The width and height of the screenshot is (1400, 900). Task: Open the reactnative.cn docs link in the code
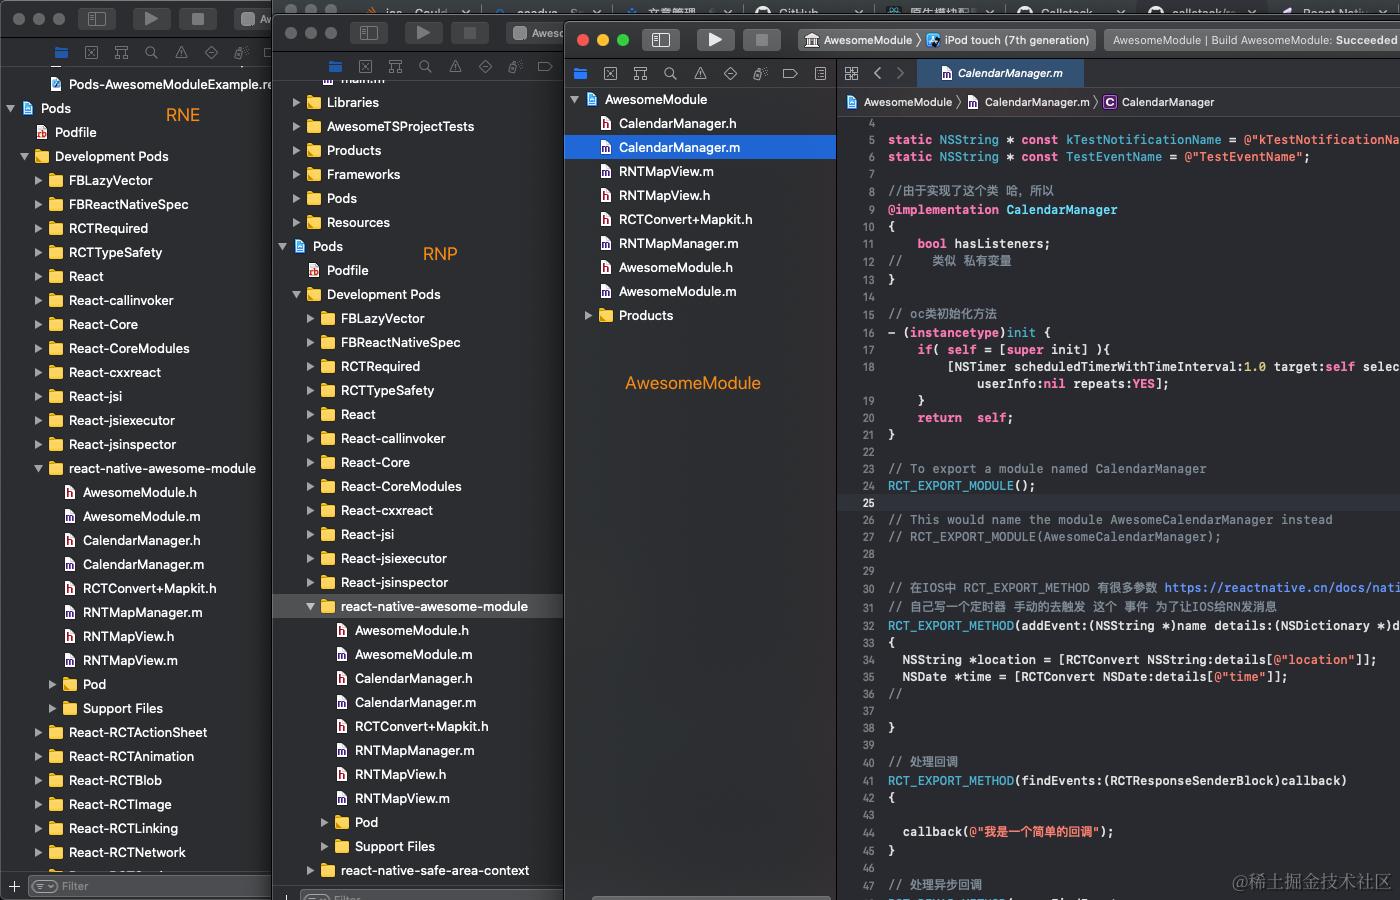pyautogui.click(x=1282, y=588)
